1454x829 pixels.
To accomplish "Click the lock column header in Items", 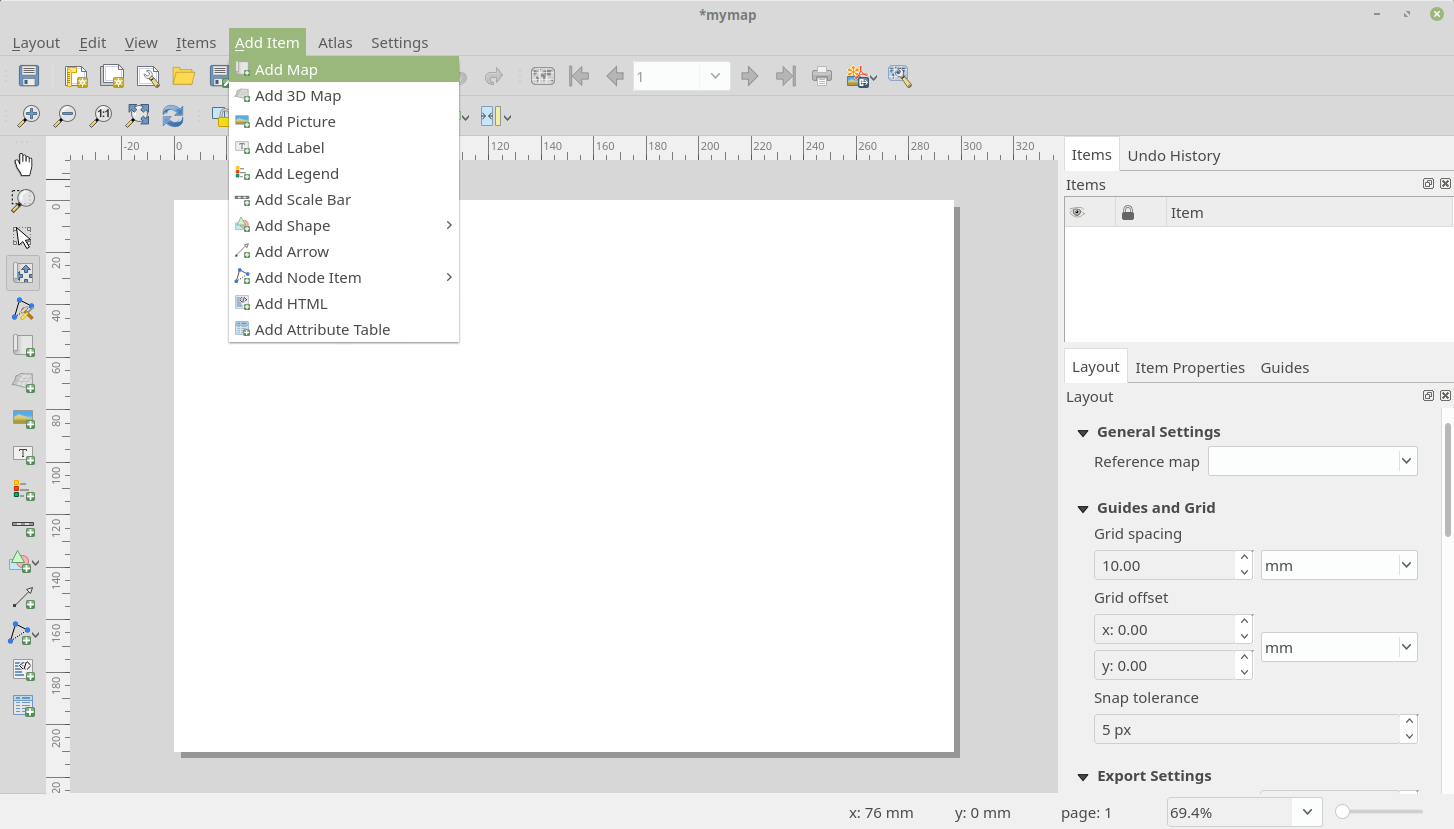I will 1128,212.
